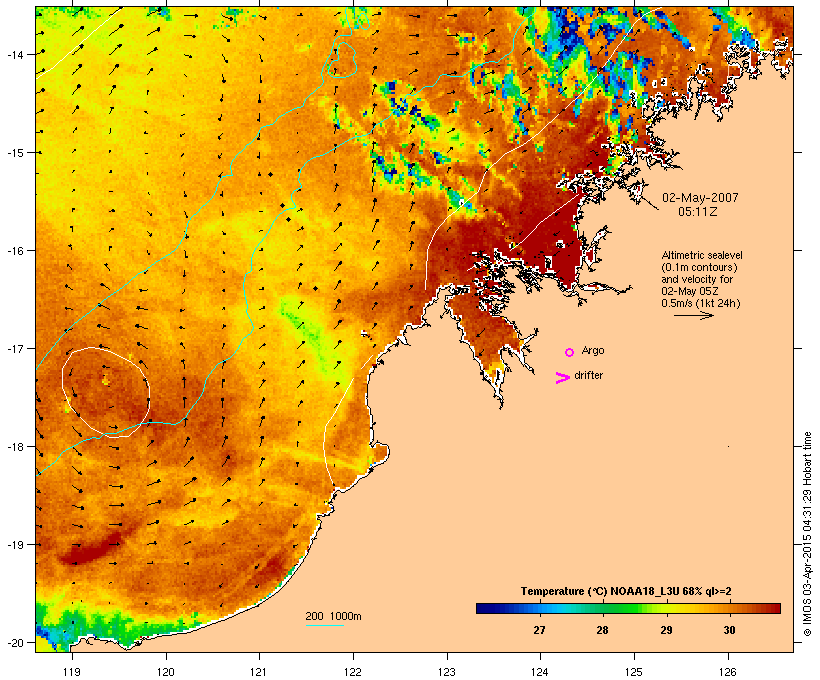Screen dimensions: 820x680
Task: Click the 'and velocity for' caption line
Action: (697, 279)
